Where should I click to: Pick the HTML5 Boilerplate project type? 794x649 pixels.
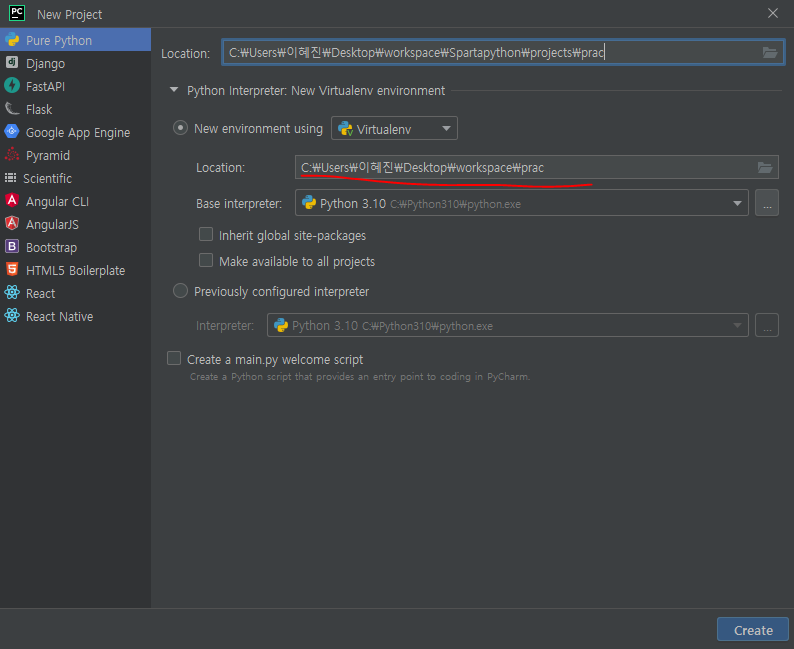75,270
